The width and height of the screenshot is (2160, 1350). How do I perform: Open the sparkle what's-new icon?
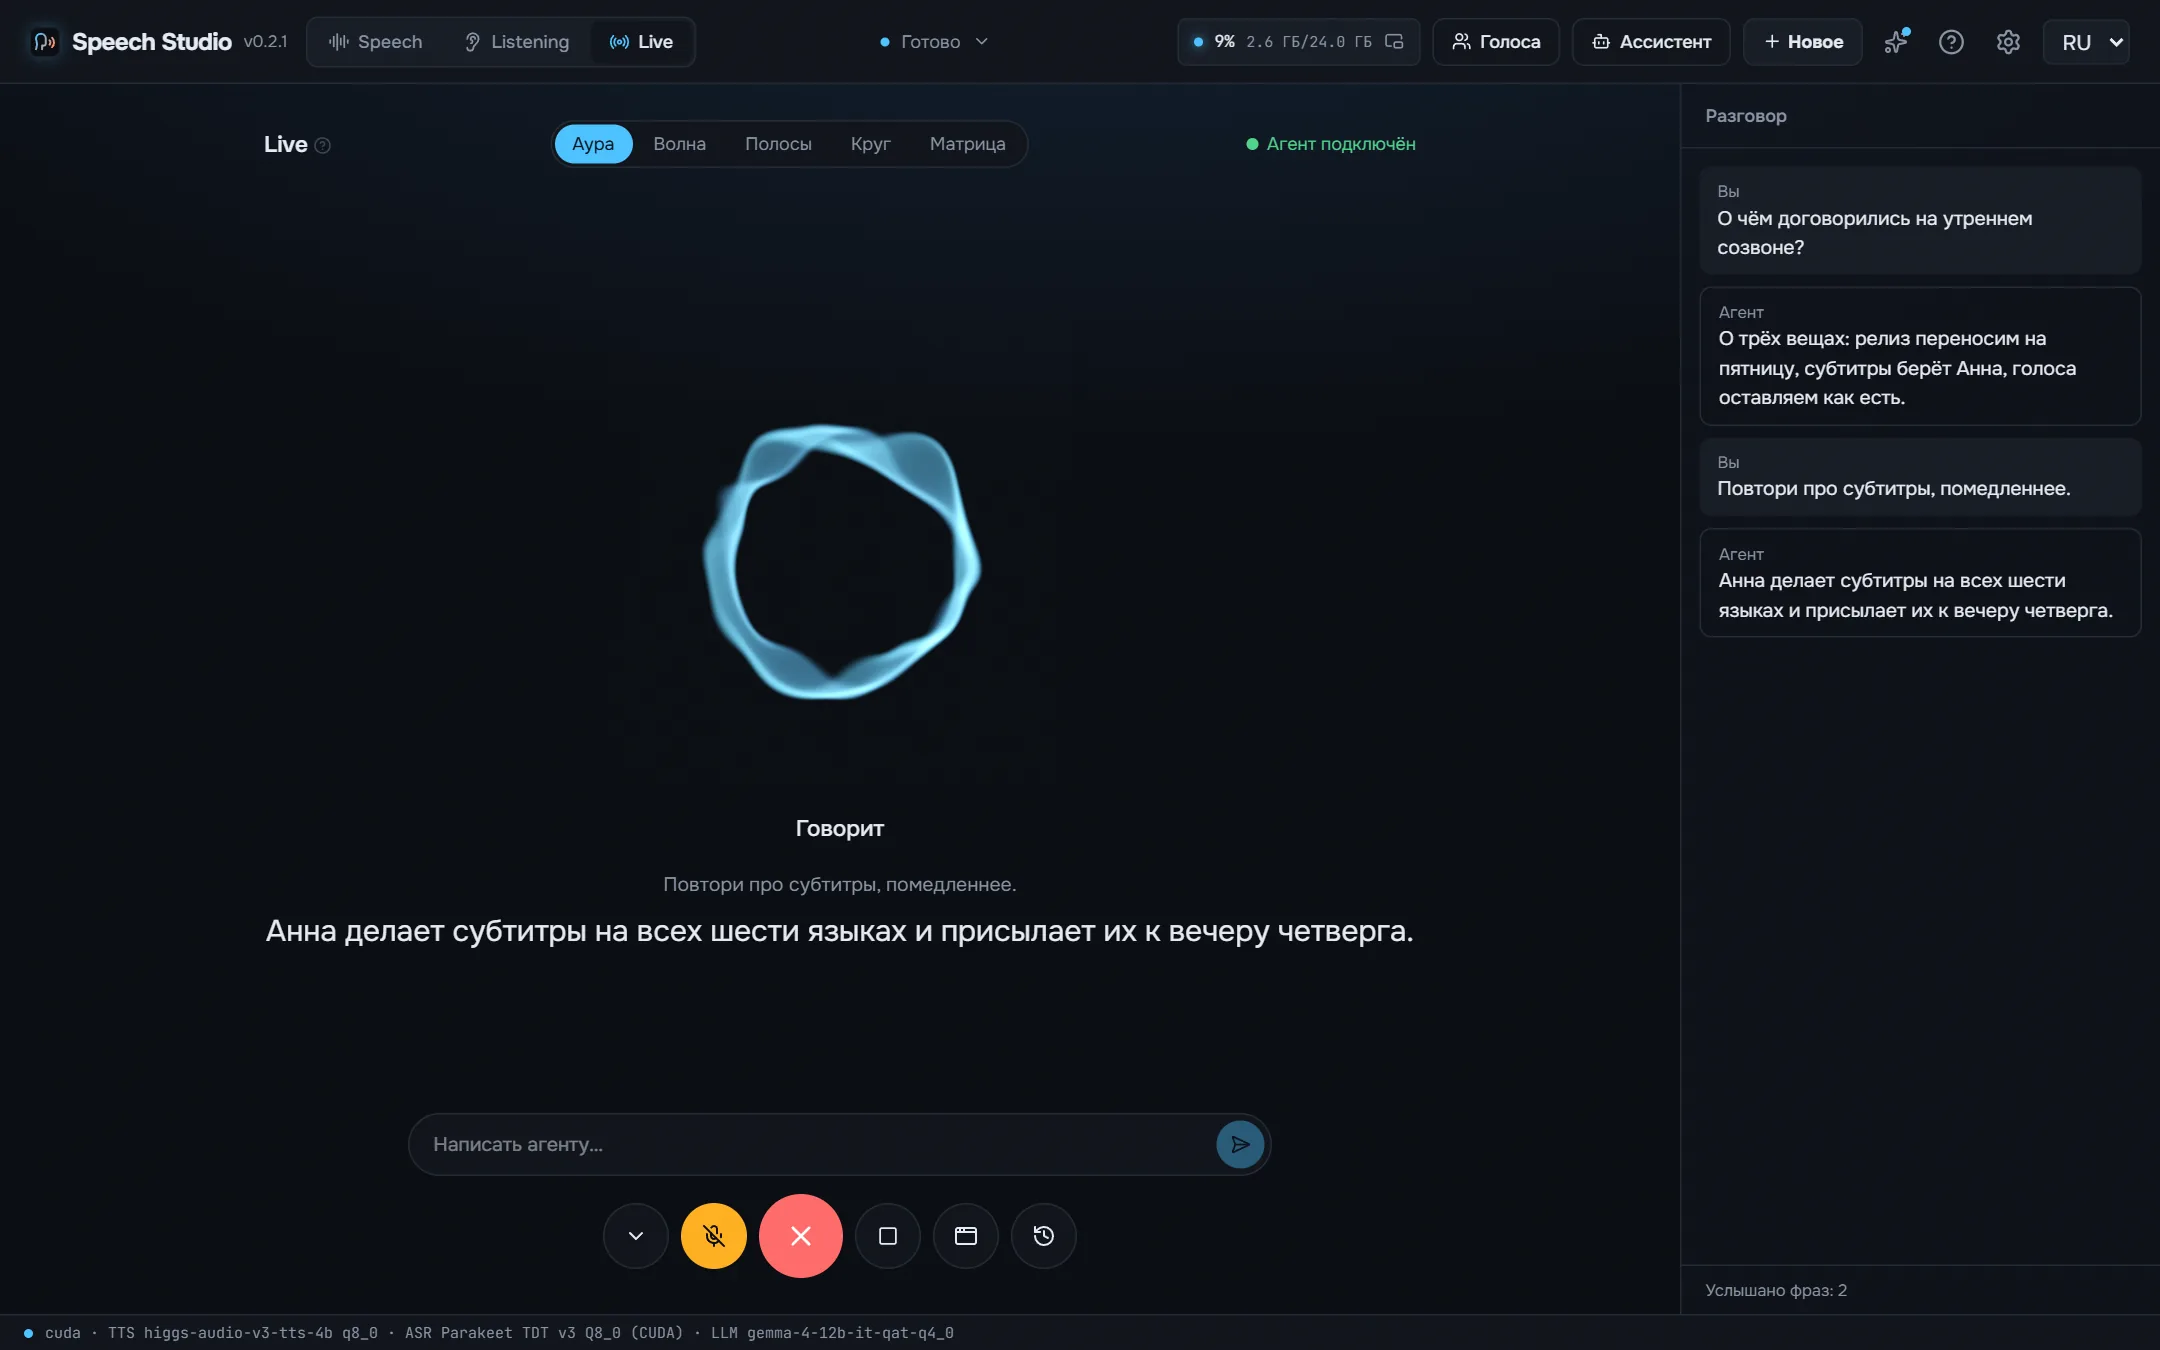(x=1896, y=42)
